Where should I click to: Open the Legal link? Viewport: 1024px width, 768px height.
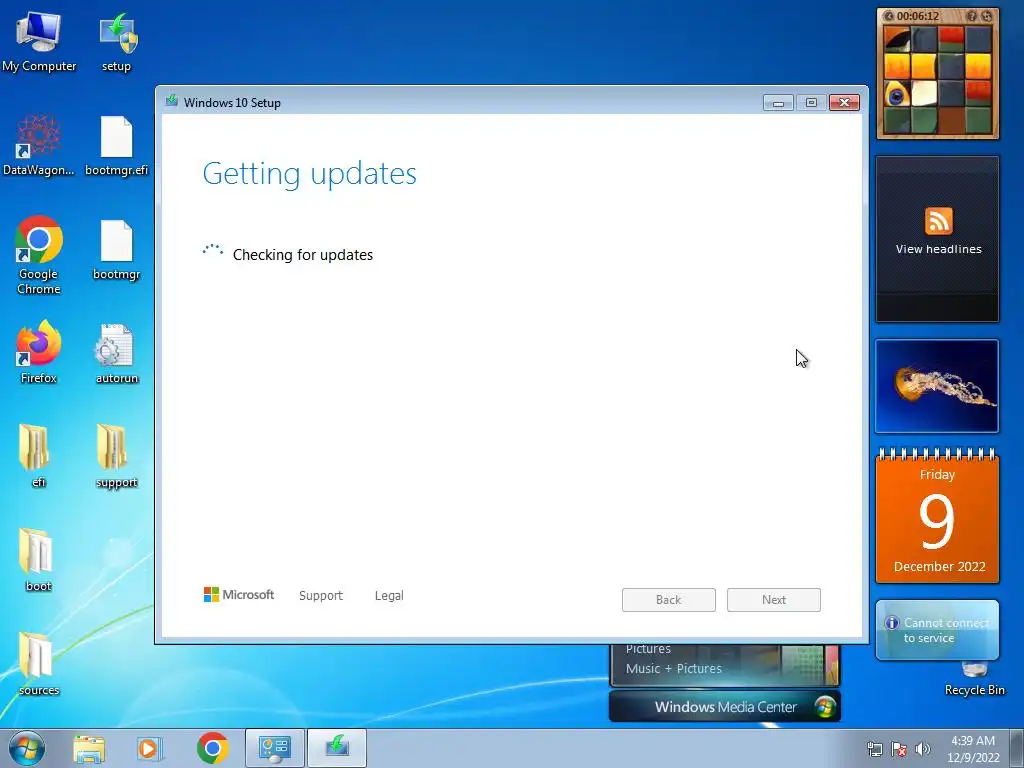389,596
